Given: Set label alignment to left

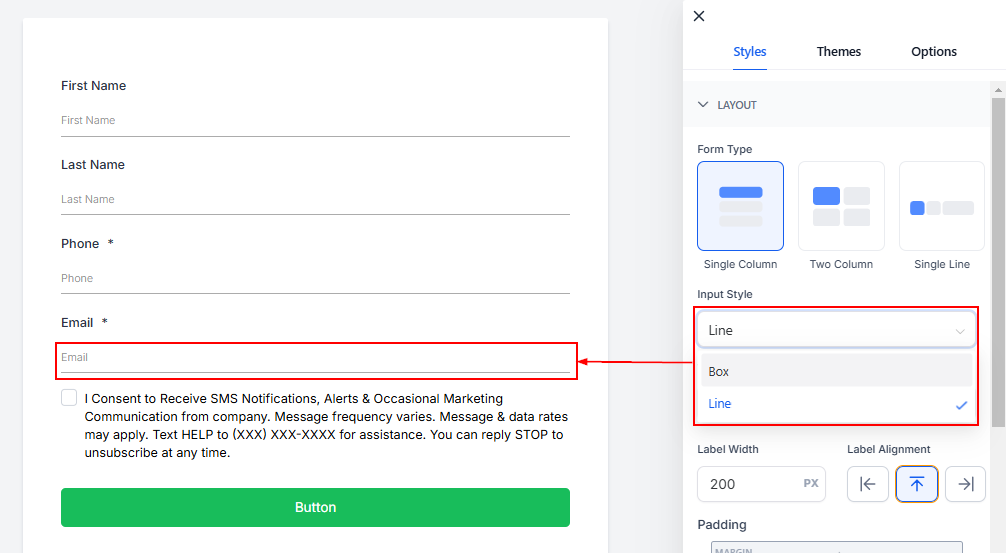Looking at the screenshot, I should click(867, 484).
